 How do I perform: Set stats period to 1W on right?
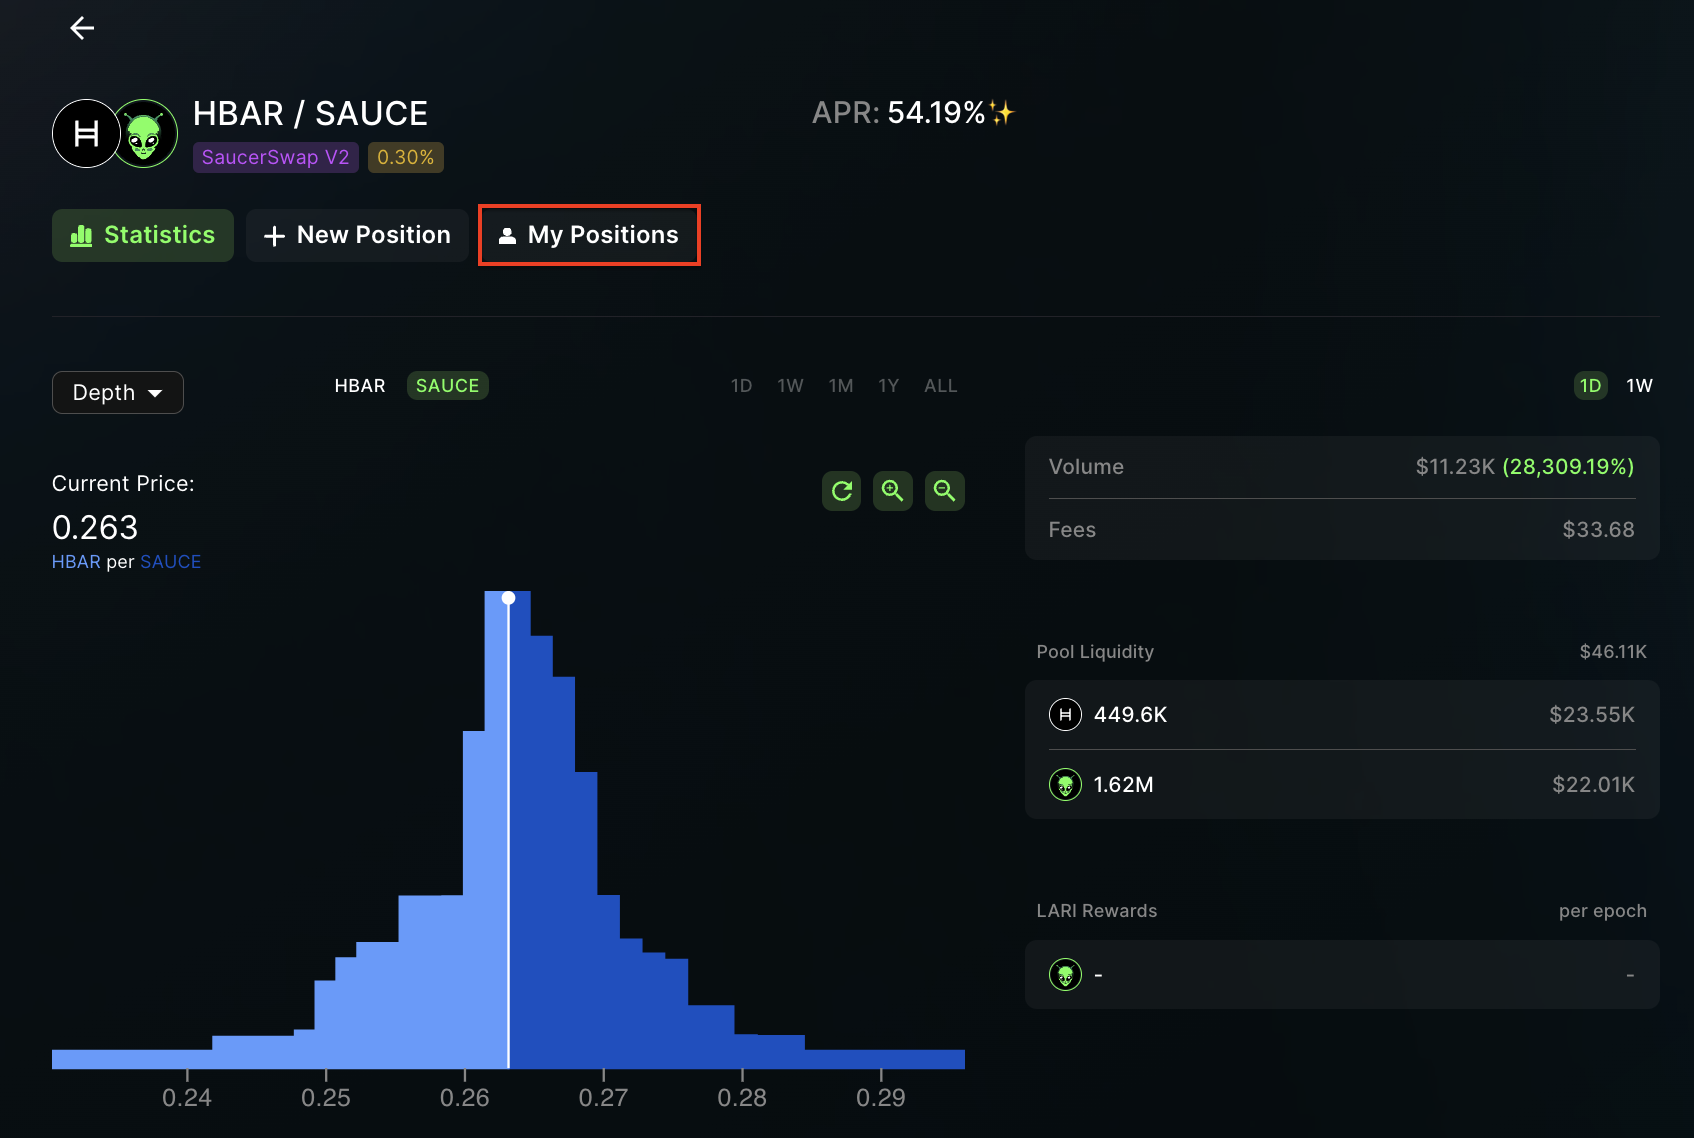coord(1640,386)
